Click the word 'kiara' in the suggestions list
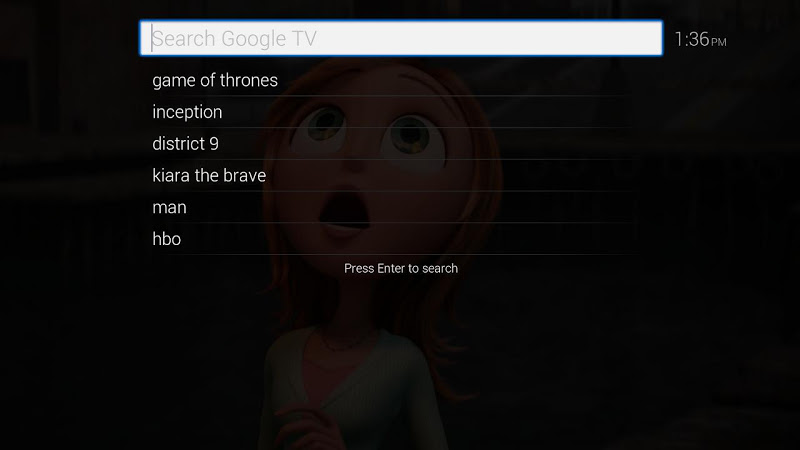800x450 pixels. pyautogui.click(x=171, y=176)
